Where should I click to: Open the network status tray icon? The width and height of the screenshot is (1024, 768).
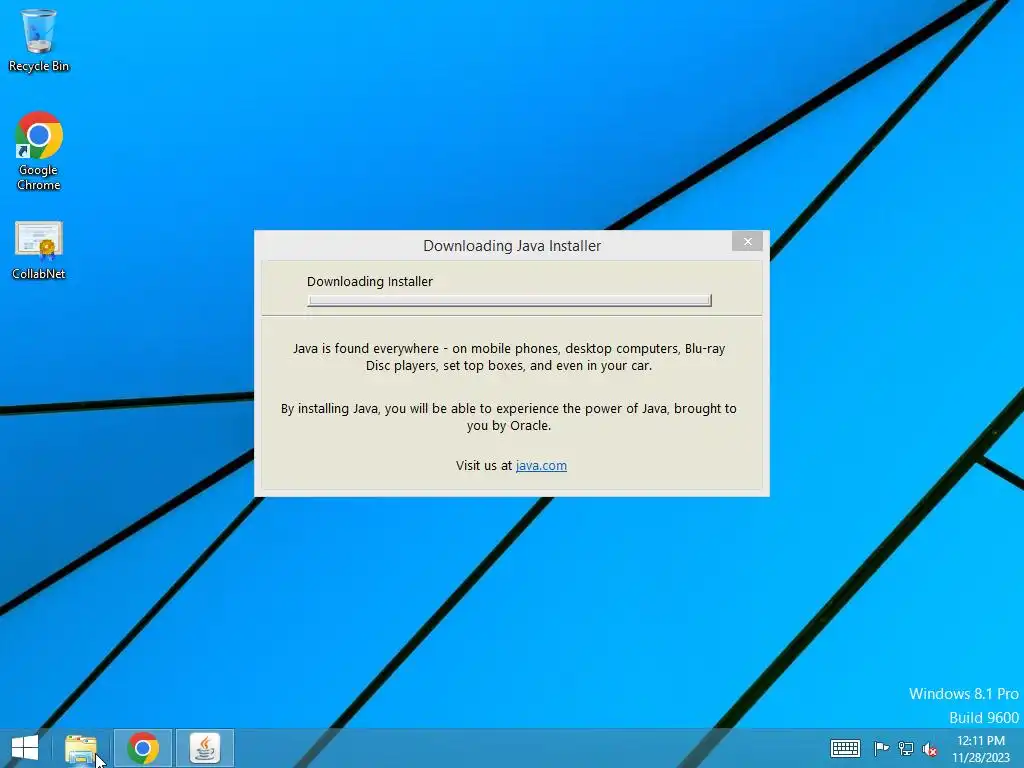pyautogui.click(x=906, y=748)
